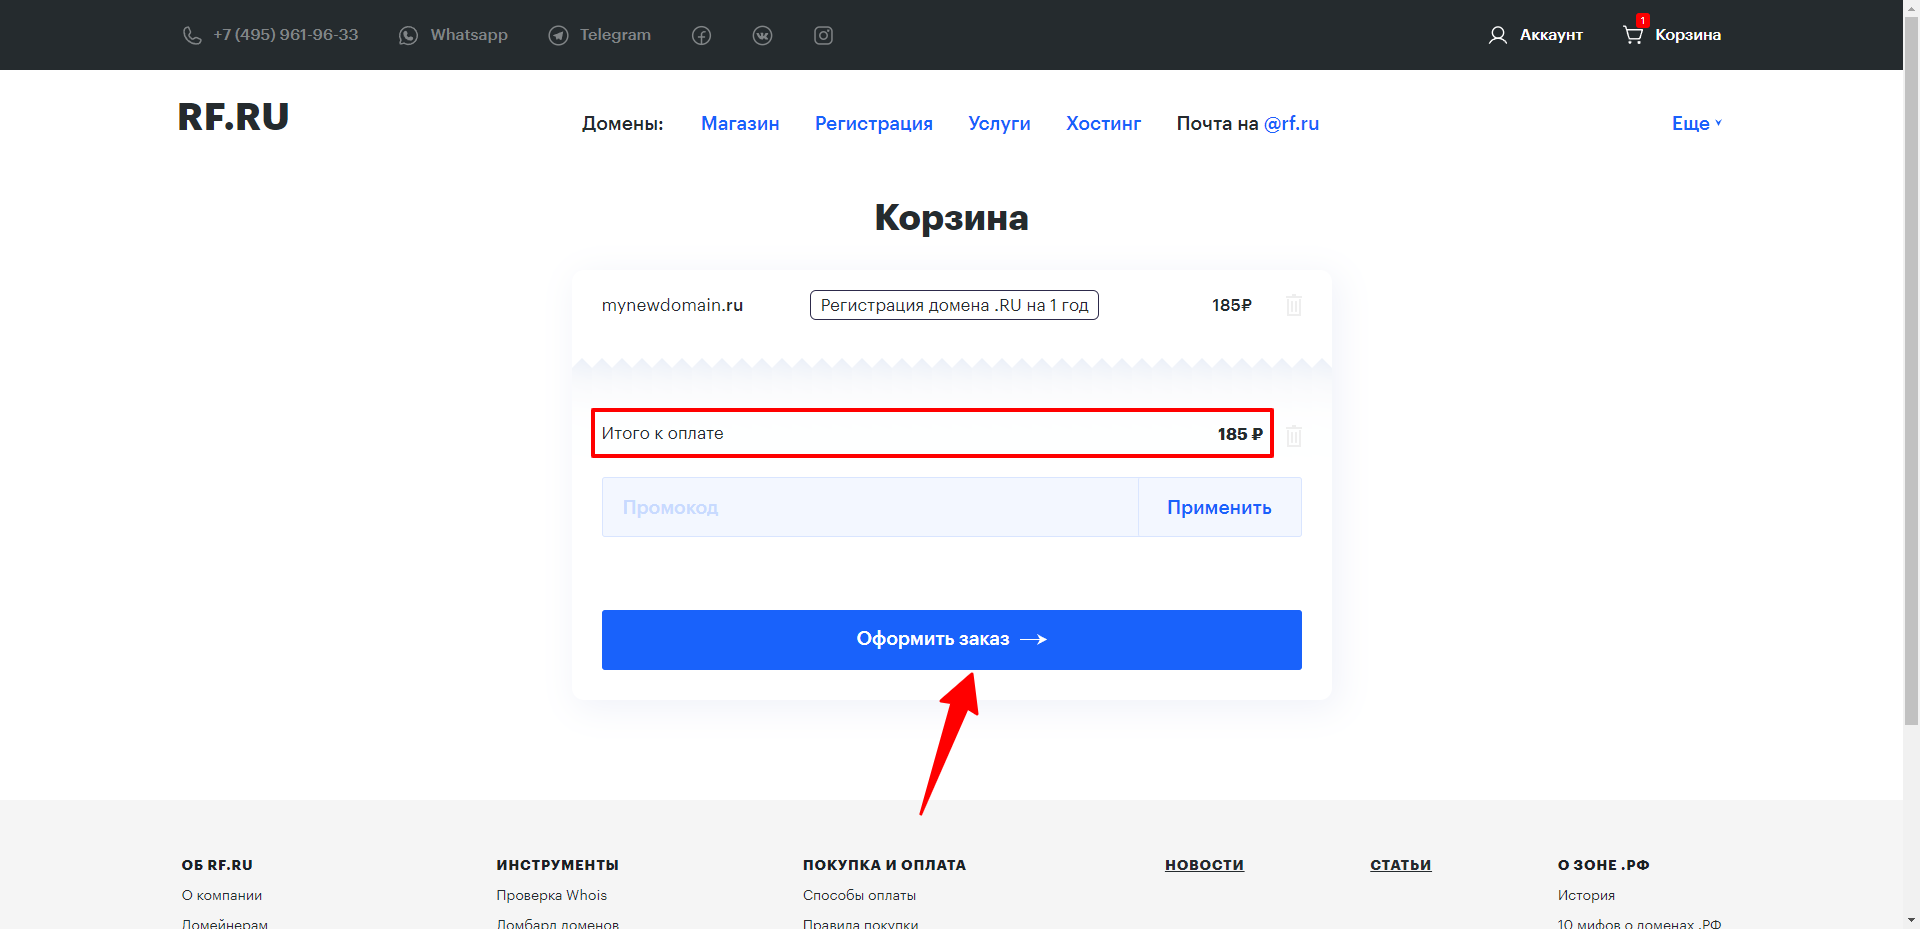
Task: Expand the Еще dropdown menu
Action: [x=1696, y=123]
